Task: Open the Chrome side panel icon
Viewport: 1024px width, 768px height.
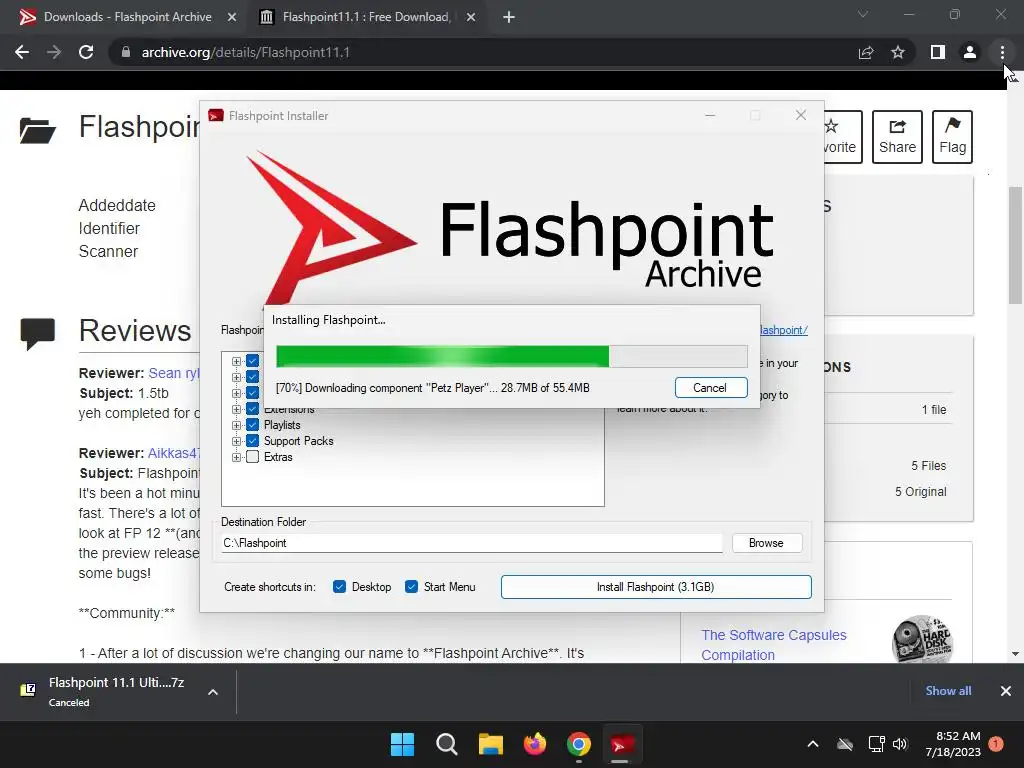Action: [938, 52]
